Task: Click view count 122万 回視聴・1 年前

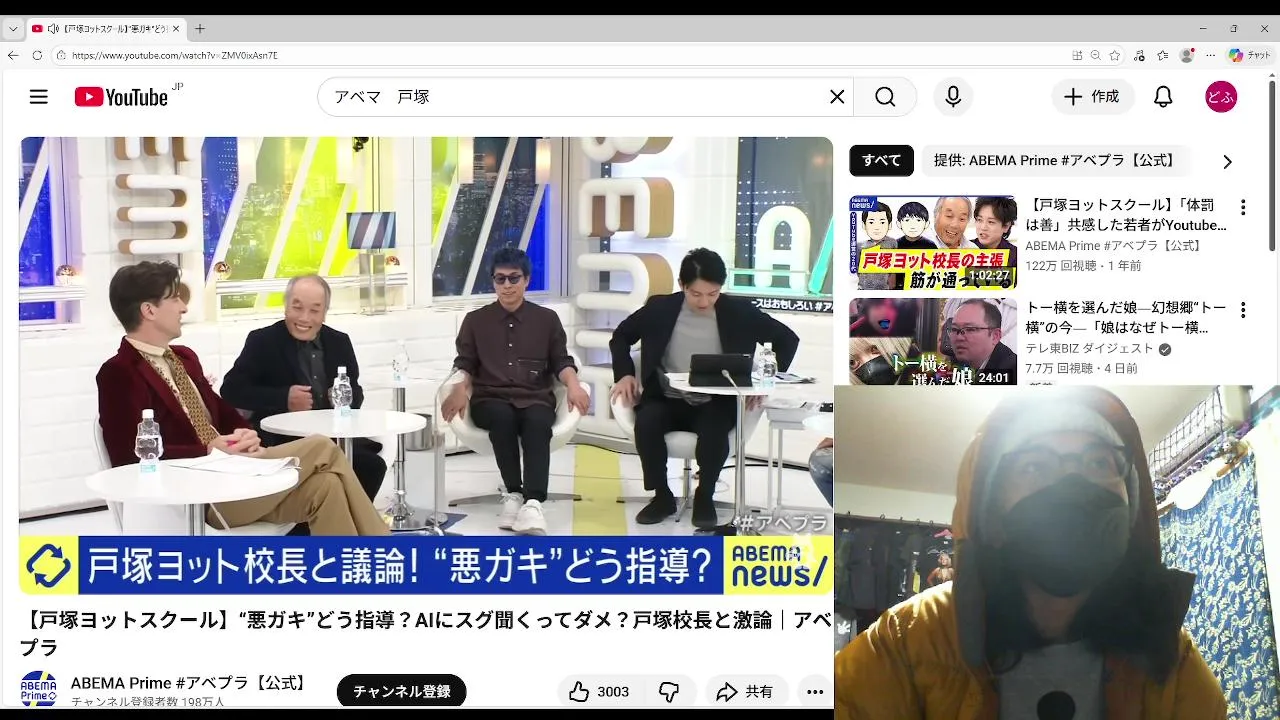Action: (x=1083, y=266)
